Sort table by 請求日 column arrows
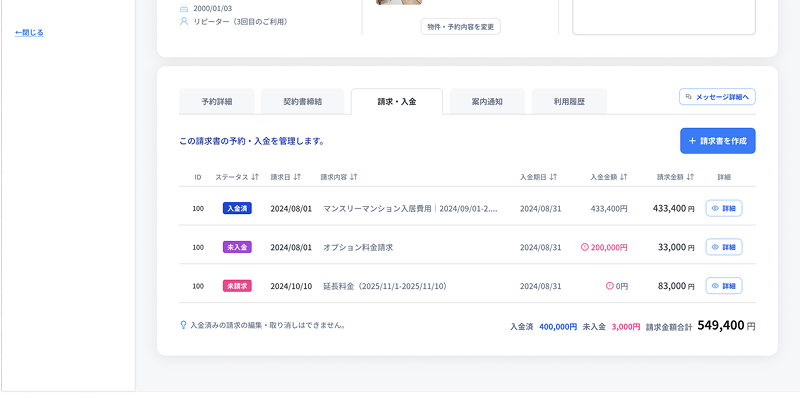Screen dimensions: 800x400 297,177
